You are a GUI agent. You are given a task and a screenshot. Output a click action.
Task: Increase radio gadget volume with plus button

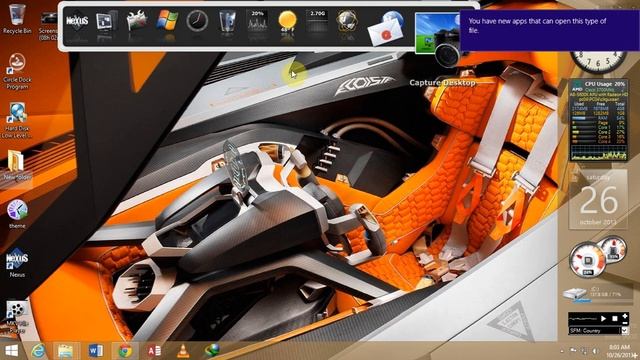pyautogui.click(x=624, y=316)
